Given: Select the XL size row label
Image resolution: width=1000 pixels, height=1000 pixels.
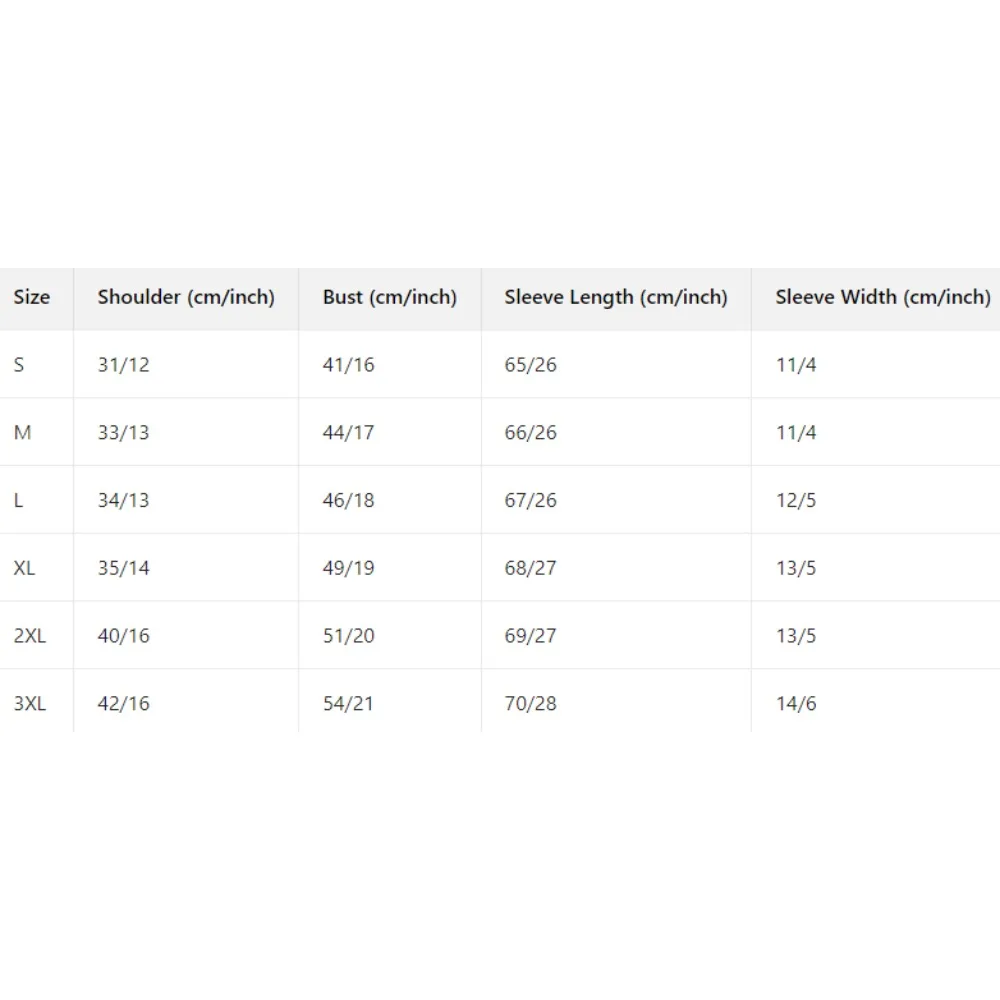Looking at the screenshot, I should 25,568.
